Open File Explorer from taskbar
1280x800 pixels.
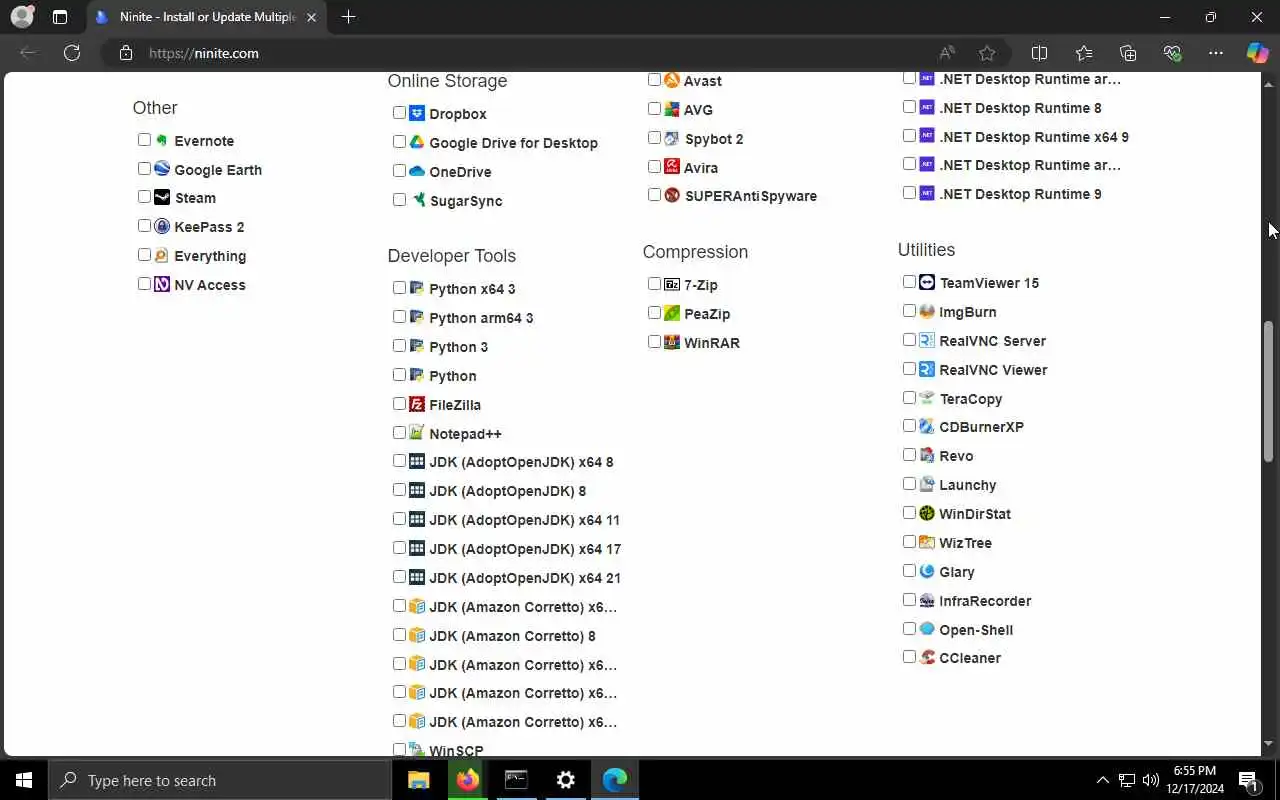click(x=418, y=780)
